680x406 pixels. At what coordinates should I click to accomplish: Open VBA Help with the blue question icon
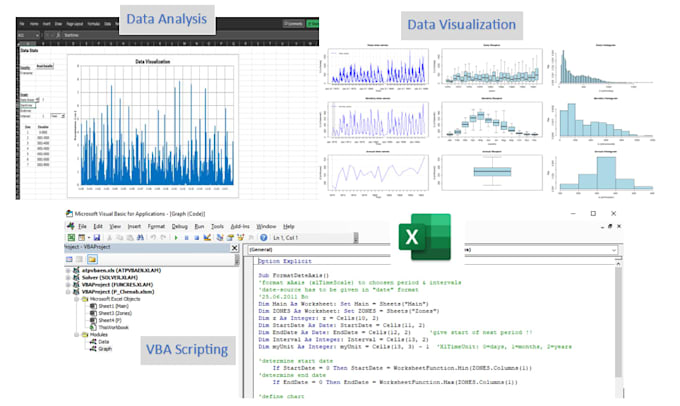pyautogui.click(x=263, y=238)
